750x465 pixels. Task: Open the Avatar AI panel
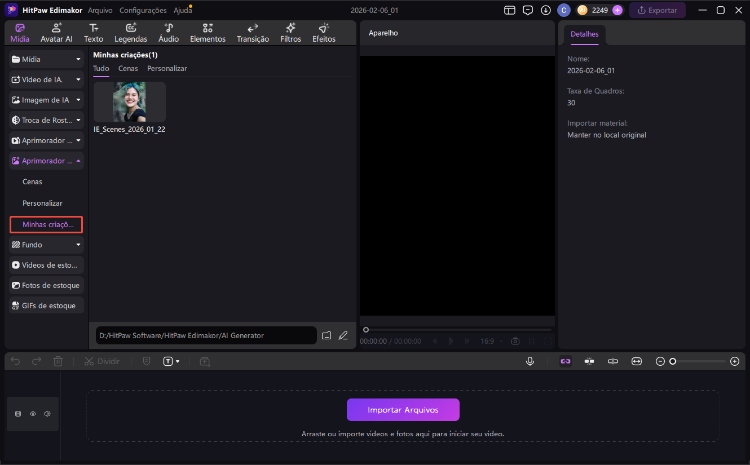tap(56, 33)
